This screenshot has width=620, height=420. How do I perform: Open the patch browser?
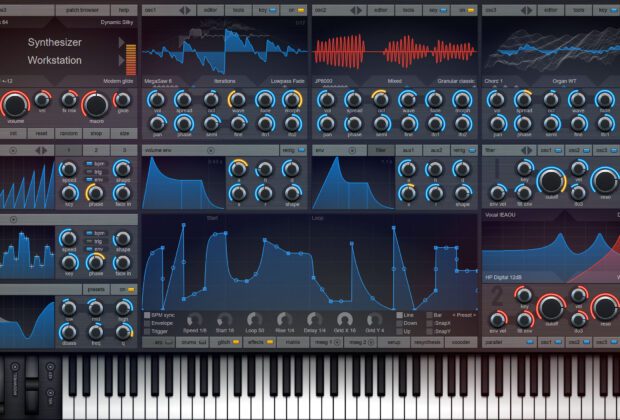click(82, 10)
